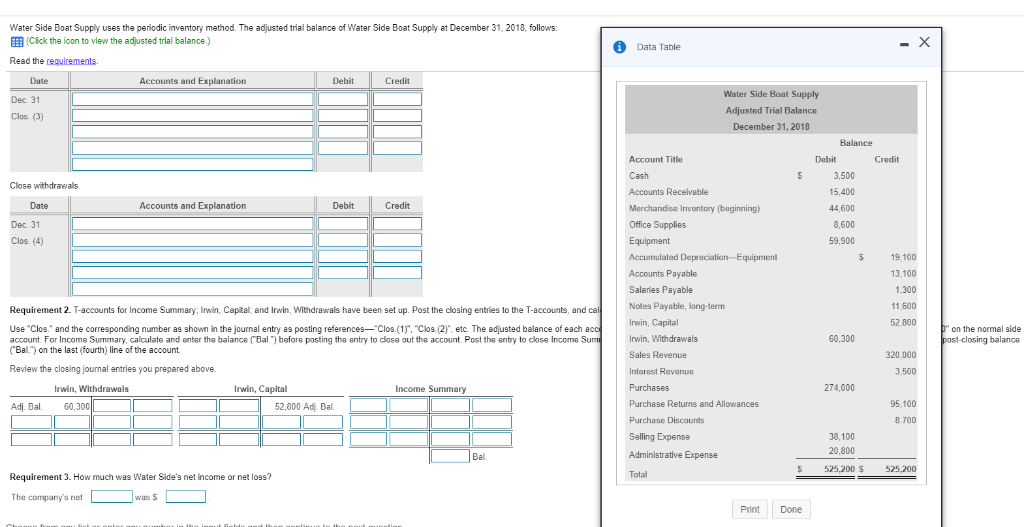The height and width of the screenshot is (527, 1024).
Task: Close the Data Table dialog
Action: coord(923,42)
